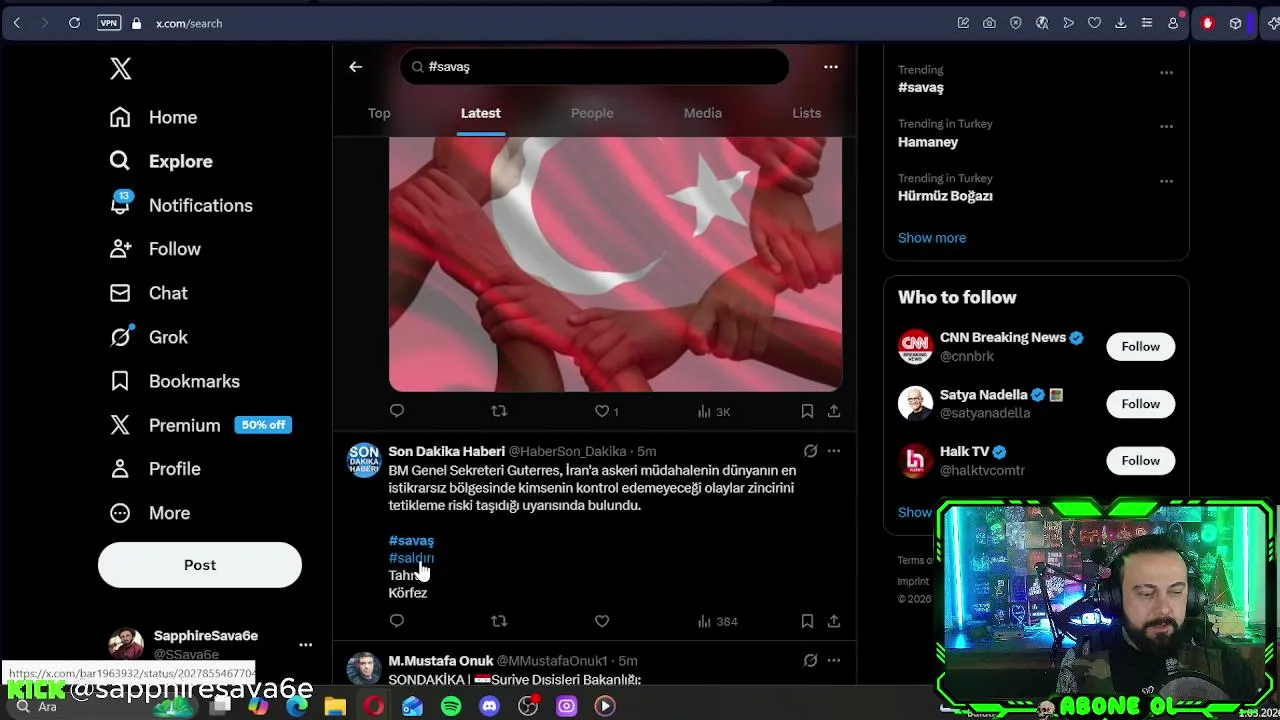Share the Son Dakika Haberi post
This screenshot has height=720, width=1280.
point(833,621)
